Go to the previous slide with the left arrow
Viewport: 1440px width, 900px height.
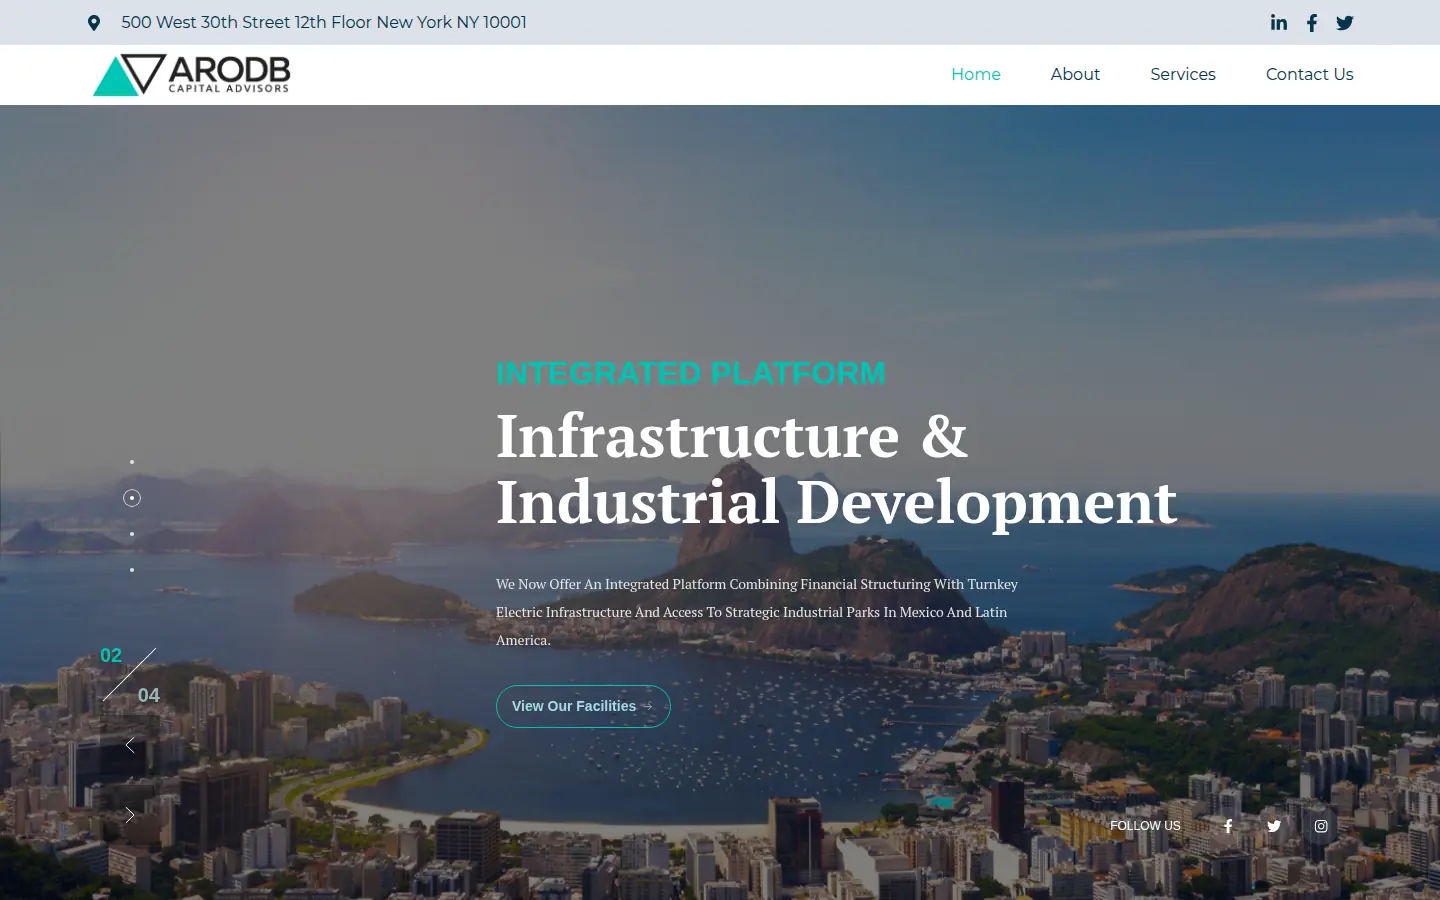130,745
